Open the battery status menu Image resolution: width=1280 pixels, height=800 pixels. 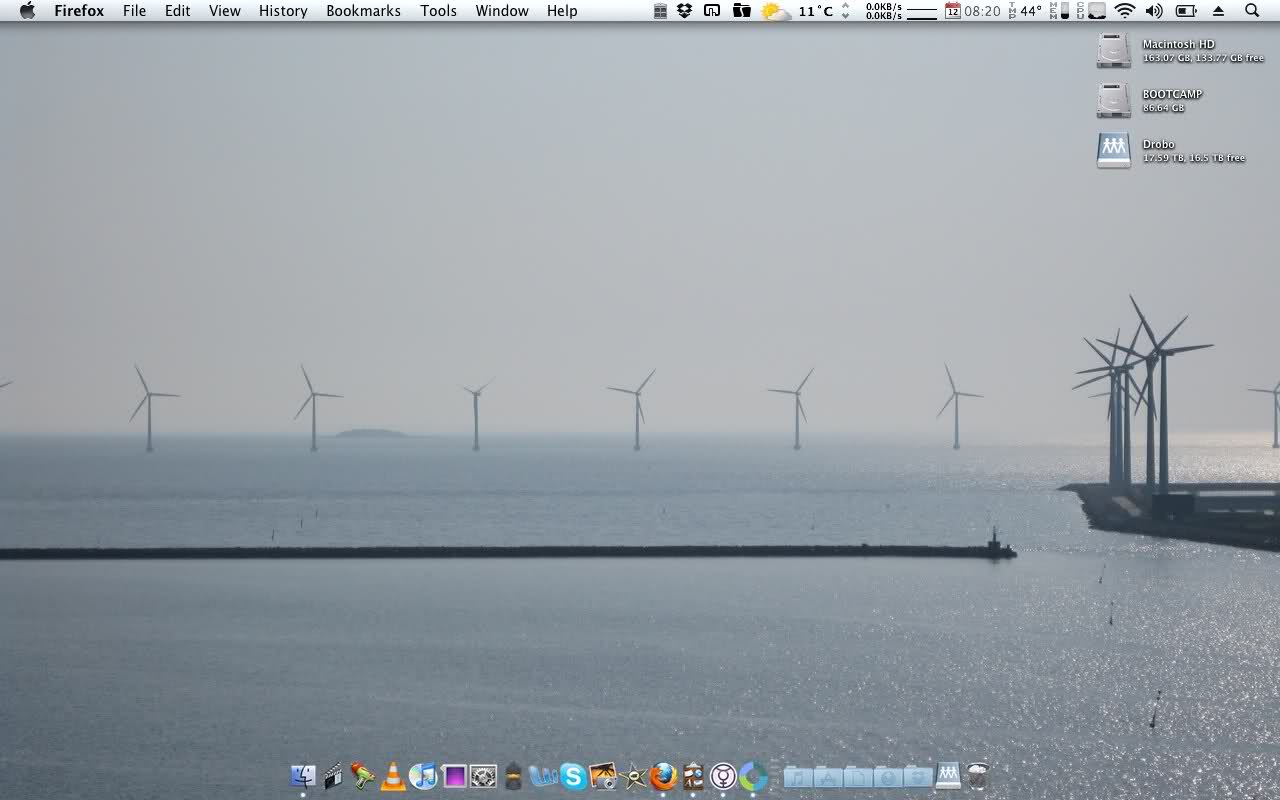tap(1186, 11)
